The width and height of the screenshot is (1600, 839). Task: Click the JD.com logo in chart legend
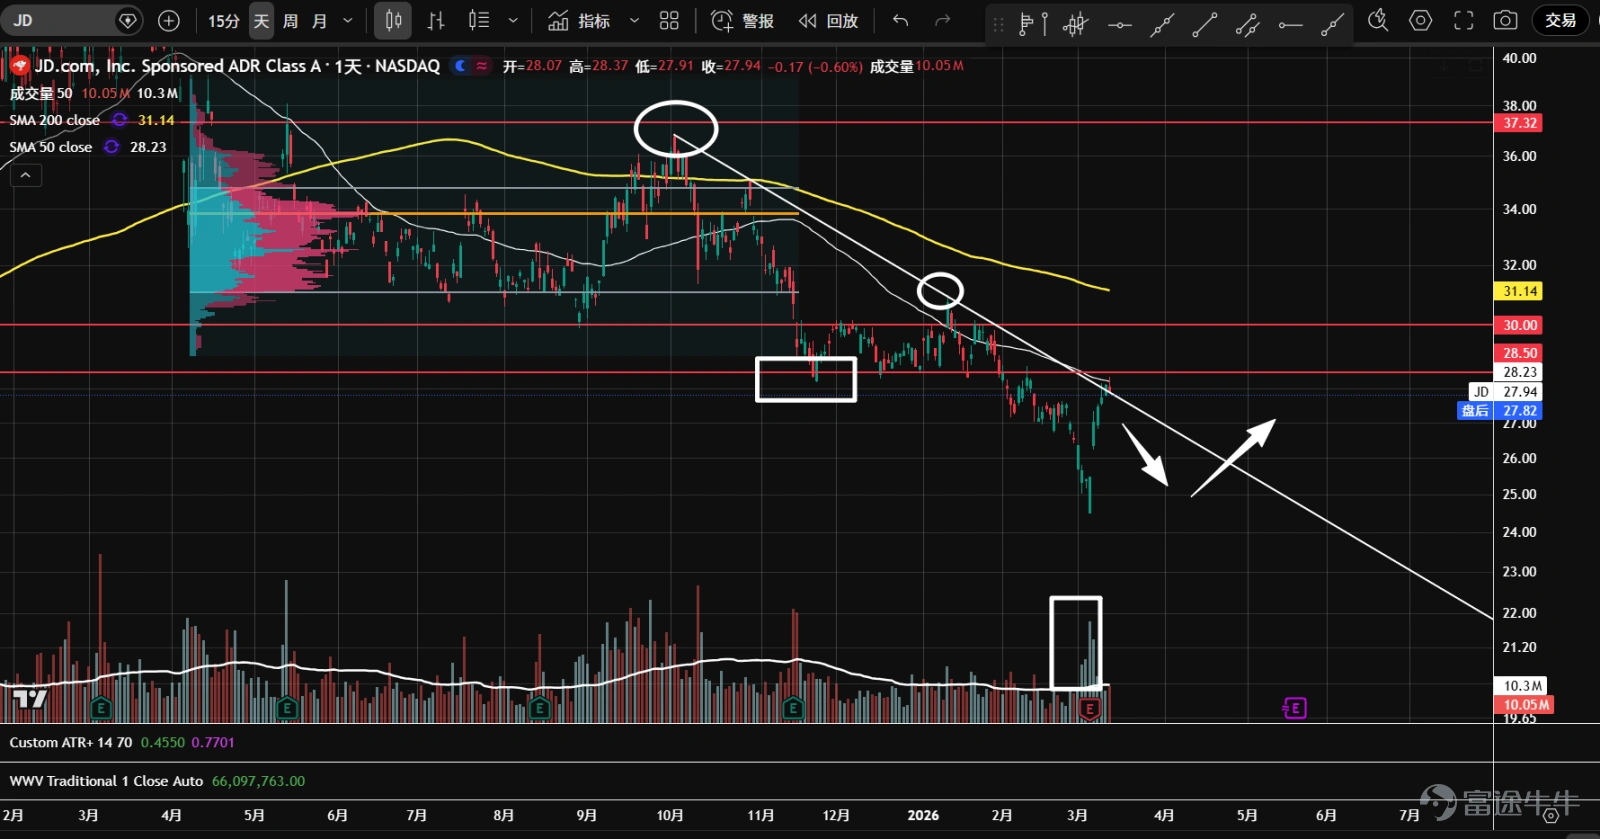tap(20, 66)
